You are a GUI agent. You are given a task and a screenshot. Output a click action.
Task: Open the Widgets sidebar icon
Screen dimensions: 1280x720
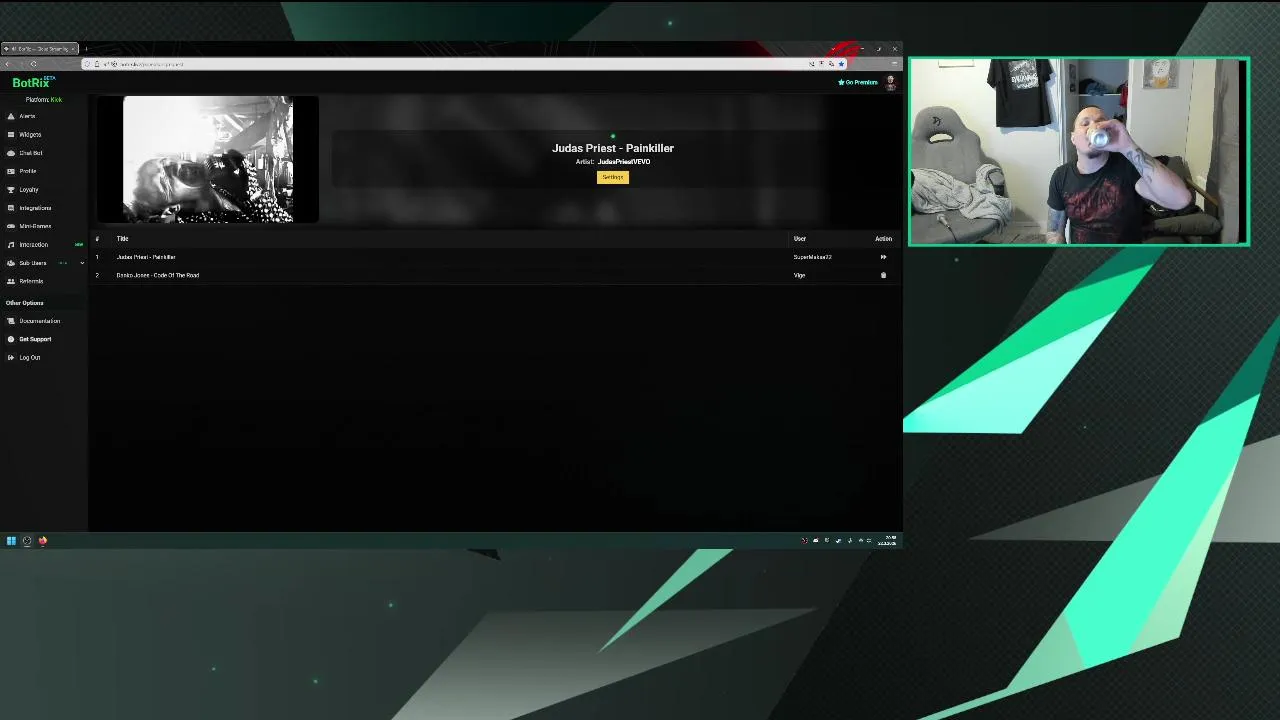(x=11, y=134)
